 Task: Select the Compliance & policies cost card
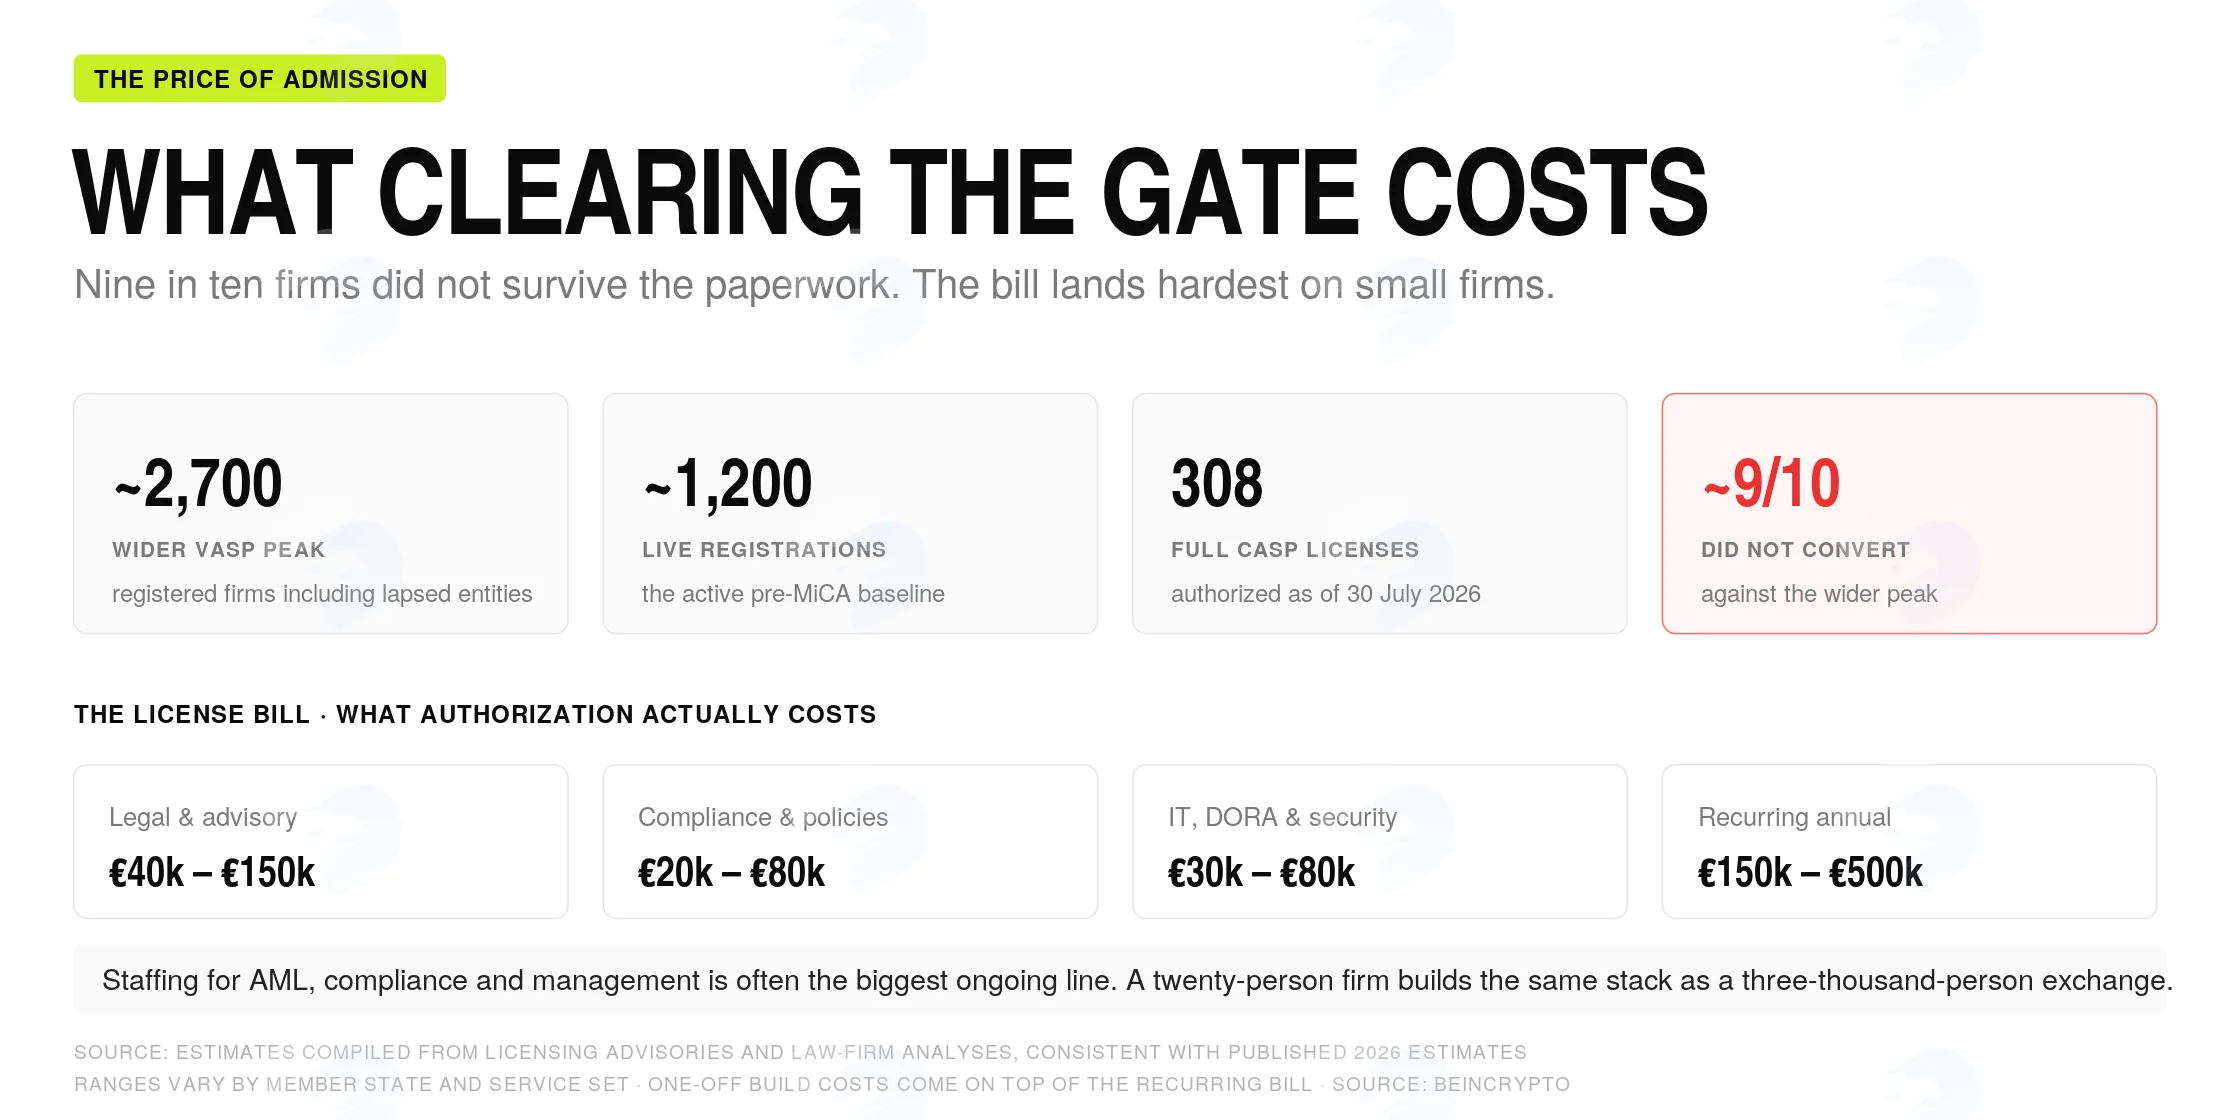point(850,841)
